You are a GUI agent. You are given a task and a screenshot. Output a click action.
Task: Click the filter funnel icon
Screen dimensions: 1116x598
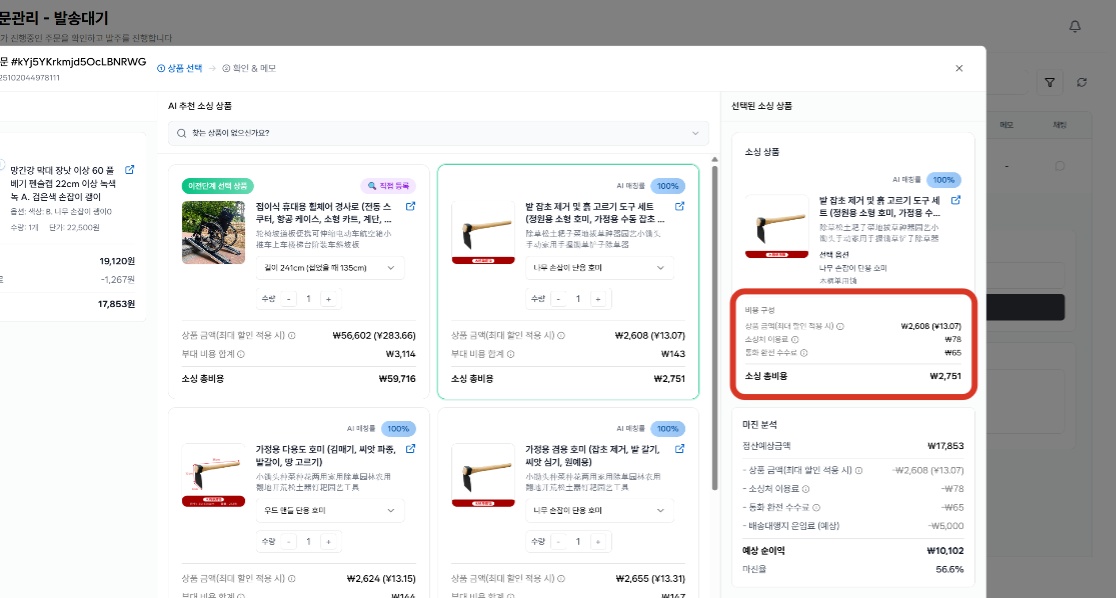point(1049,83)
